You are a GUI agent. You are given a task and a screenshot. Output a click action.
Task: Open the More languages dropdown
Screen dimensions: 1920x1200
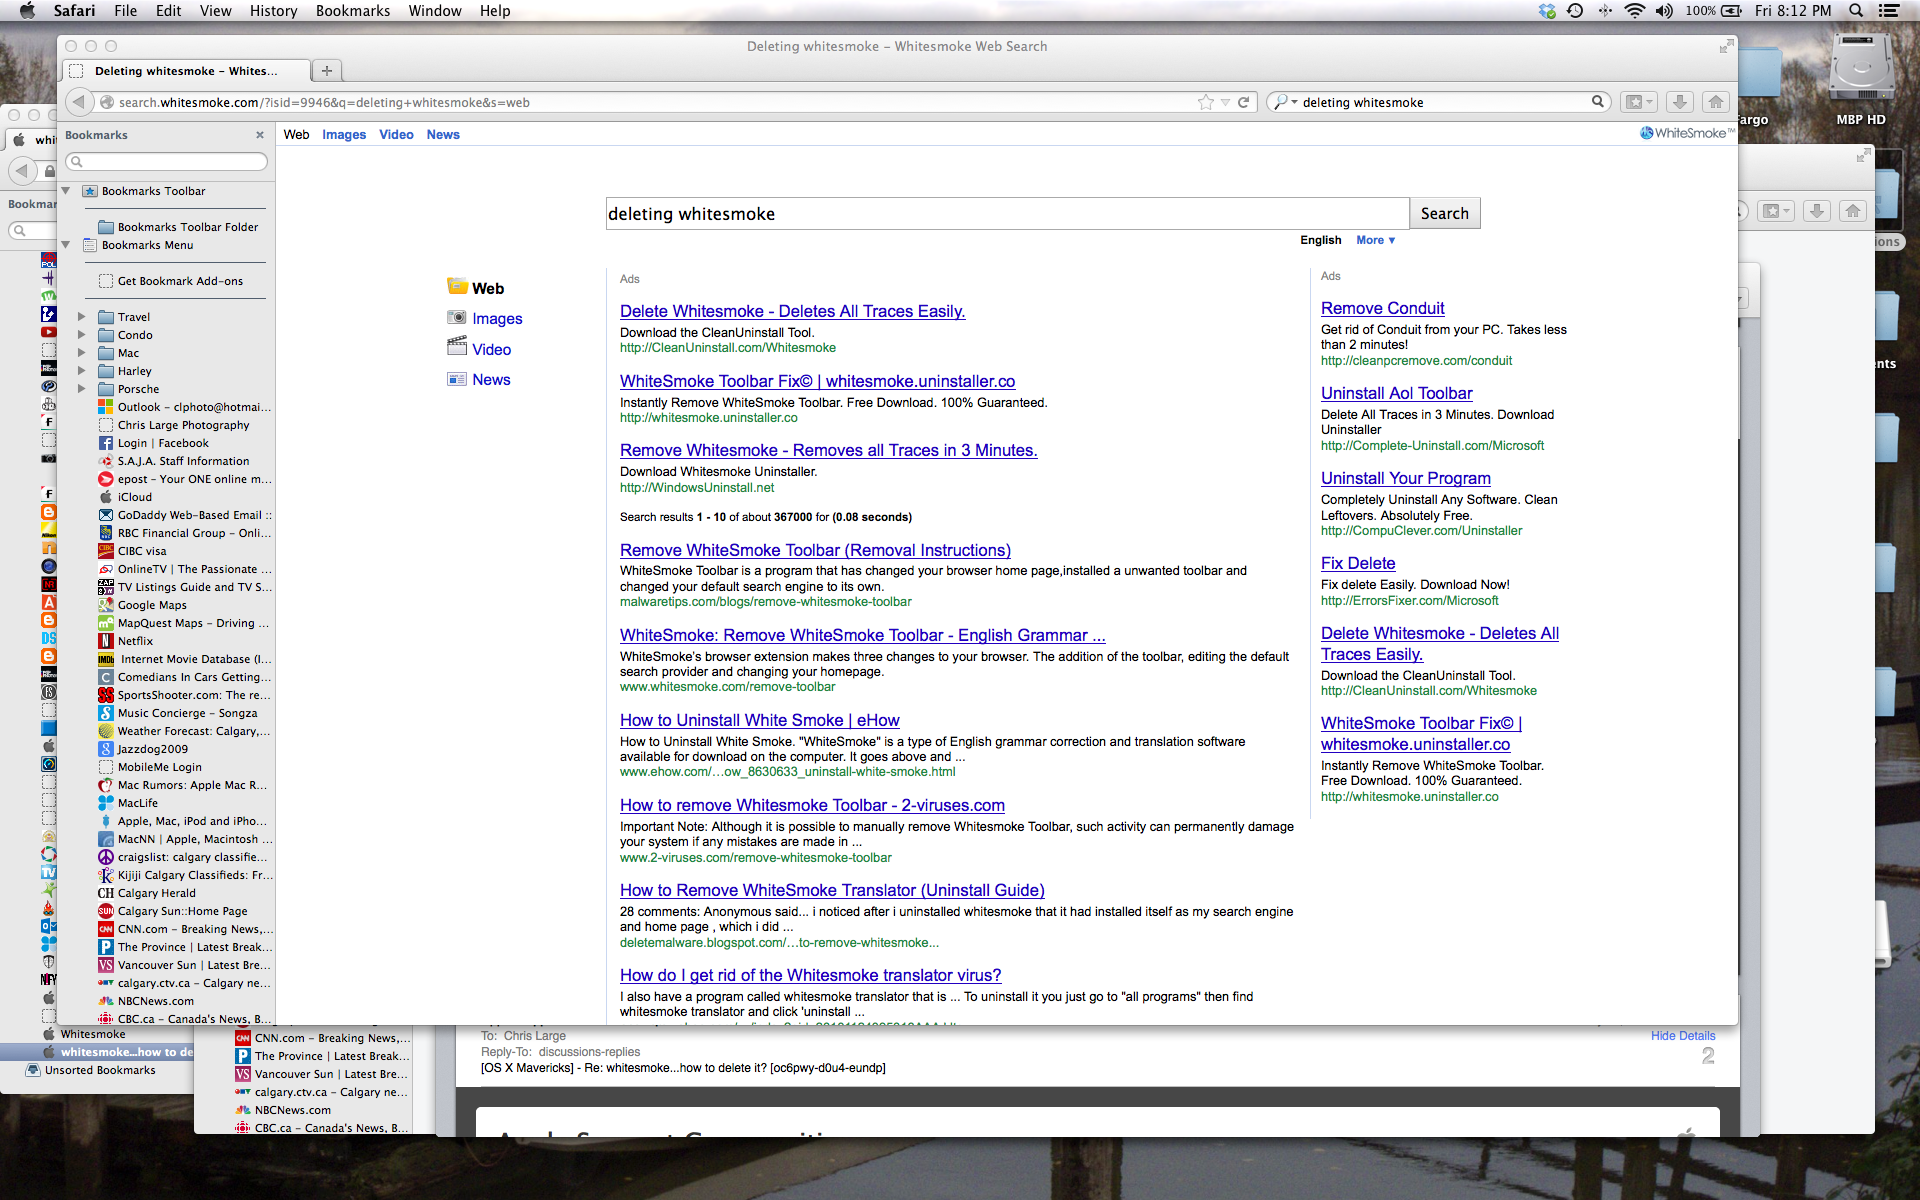click(x=1375, y=240)
